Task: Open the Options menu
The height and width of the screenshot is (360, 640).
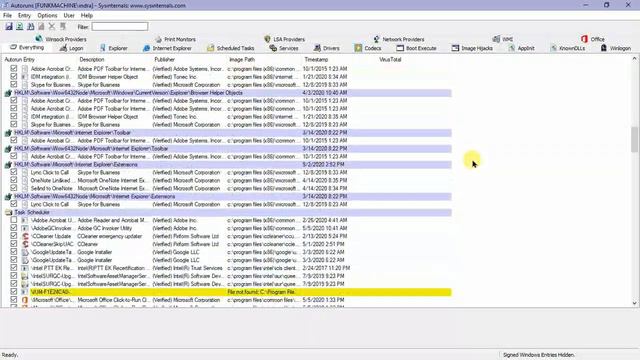Action: (47, 16)
